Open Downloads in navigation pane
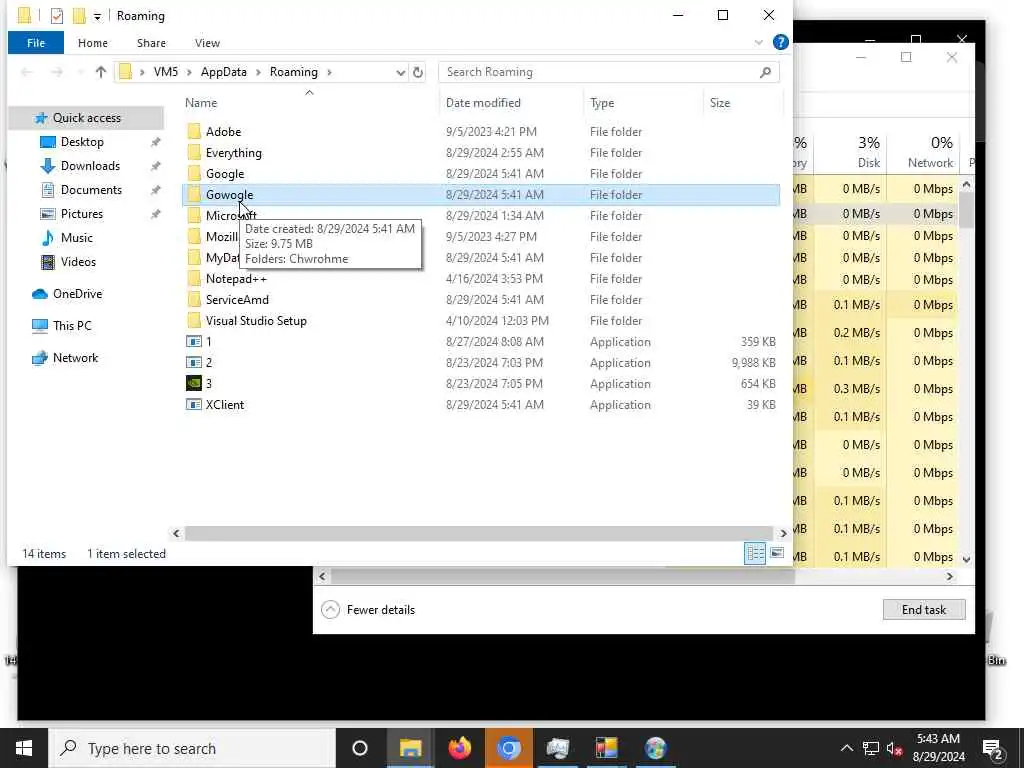The height and width of the screenshot is (768, 1024). click(90, 166)
